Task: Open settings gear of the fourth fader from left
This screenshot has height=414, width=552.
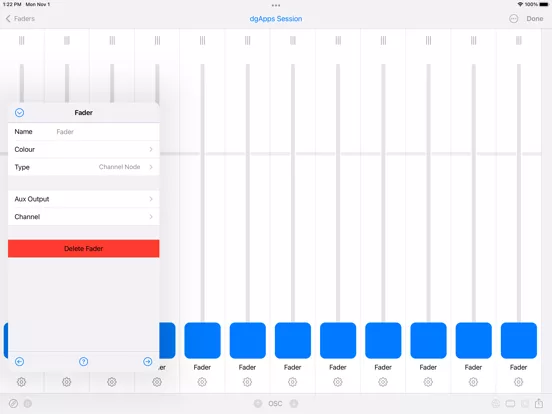Action: [x=157, y=382]
